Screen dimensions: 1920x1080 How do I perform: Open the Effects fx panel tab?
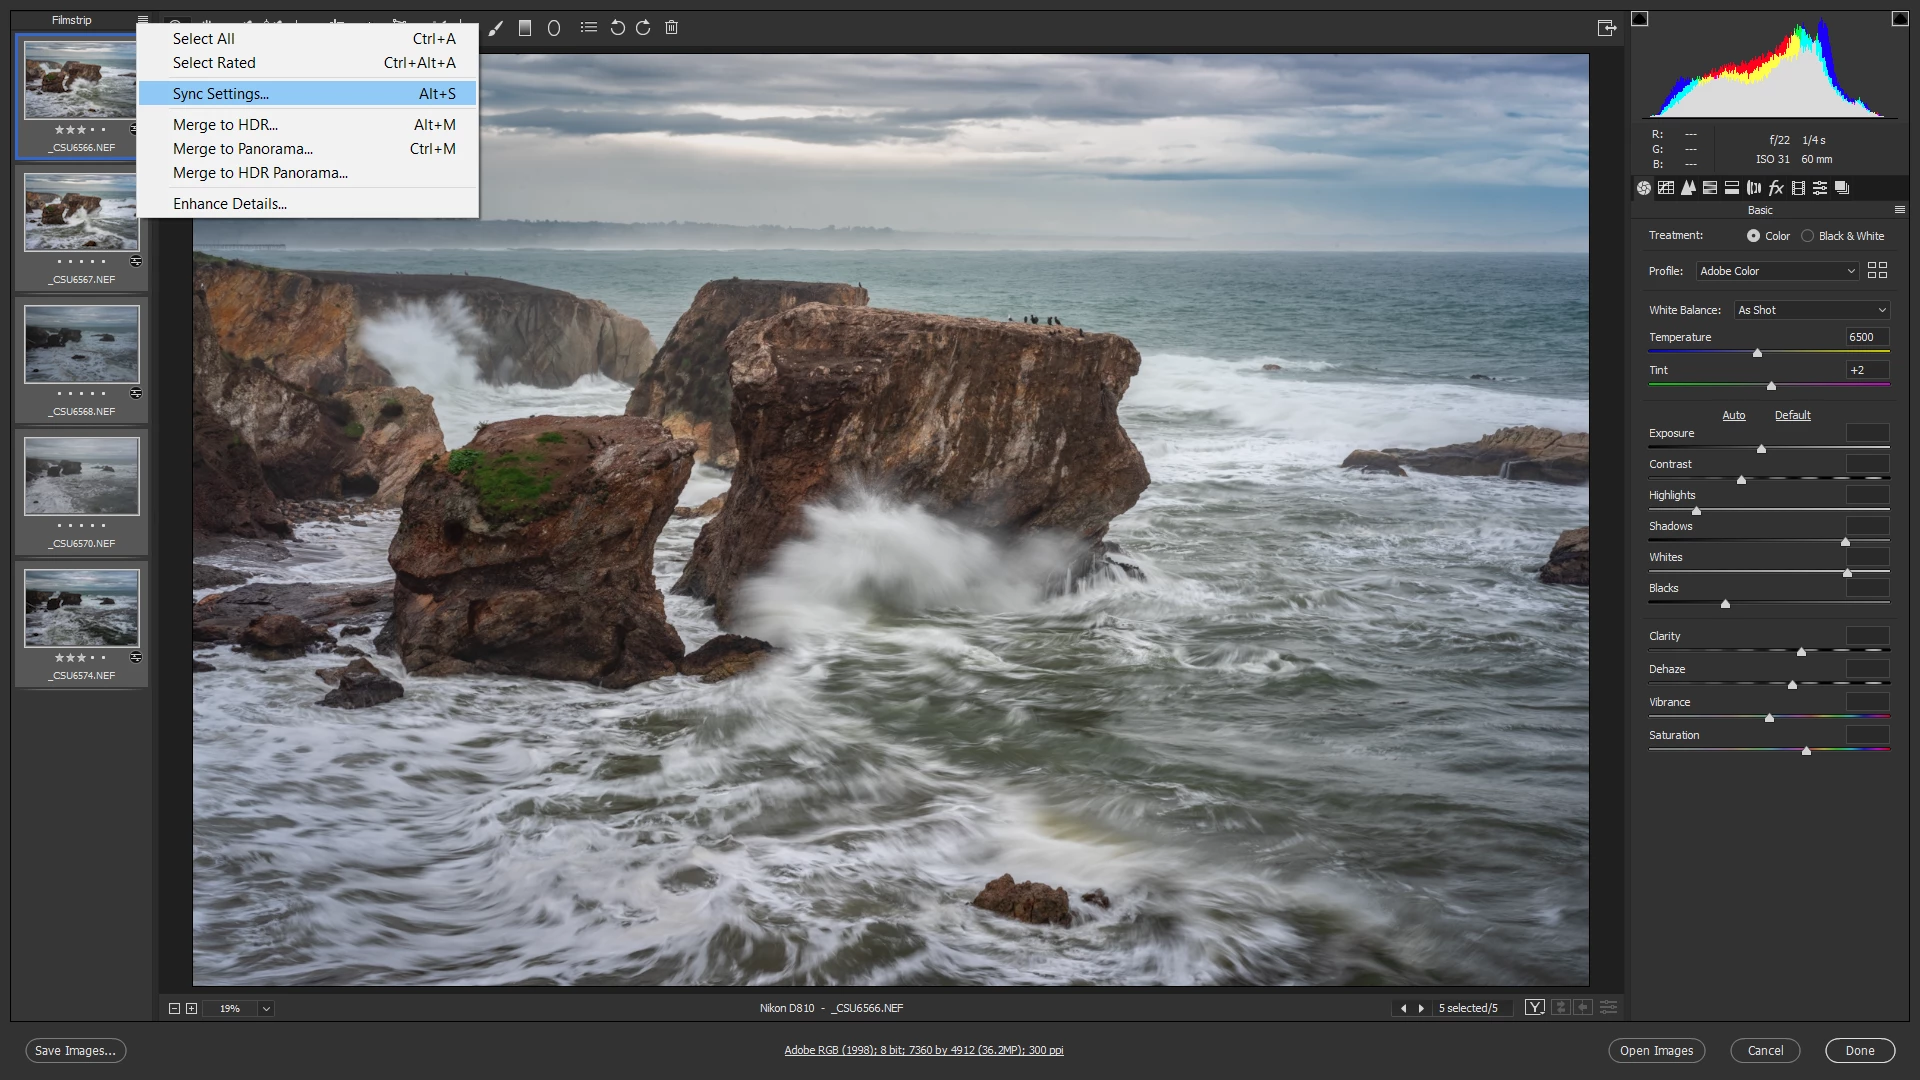(x=1776, y=188)
